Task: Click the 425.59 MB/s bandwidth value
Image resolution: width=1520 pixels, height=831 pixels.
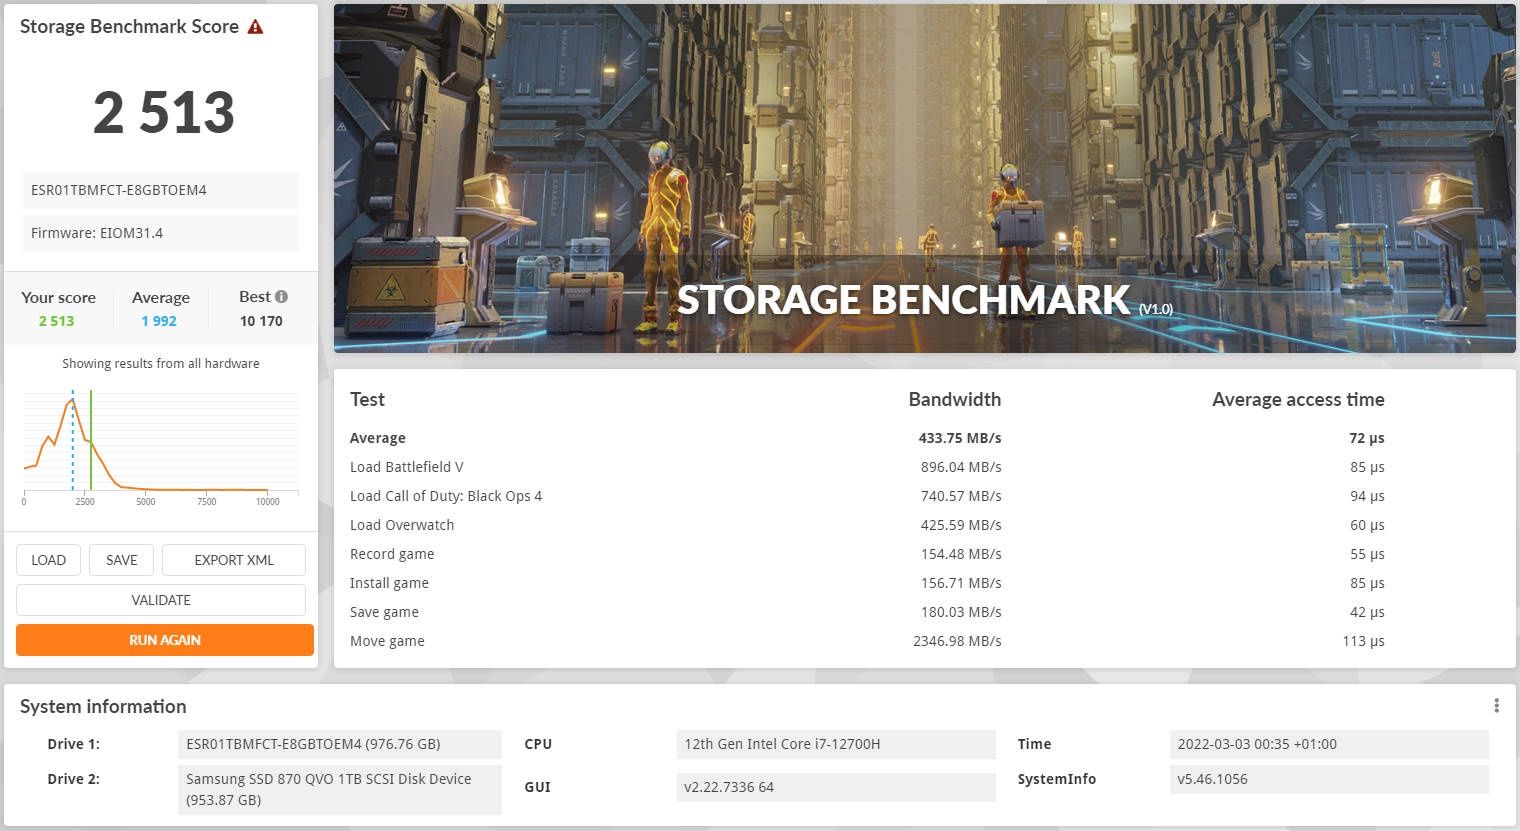Action: 961,525
